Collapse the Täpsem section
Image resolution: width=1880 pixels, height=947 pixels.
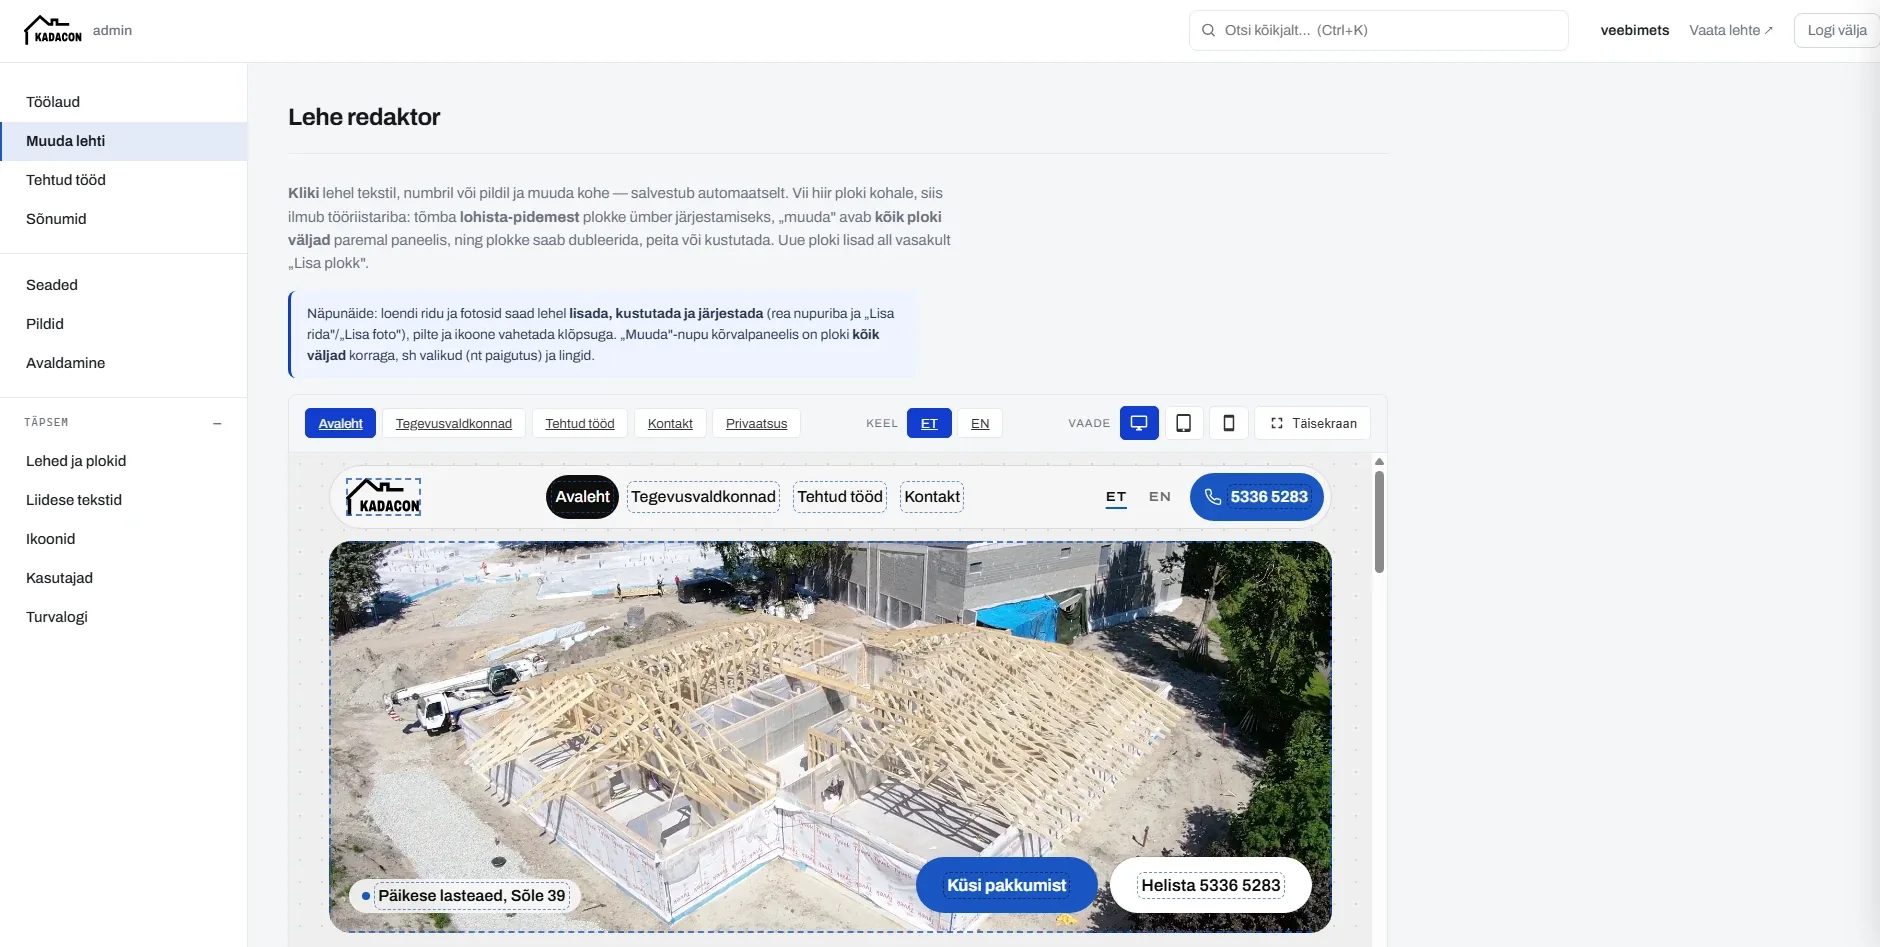pos(217,423)
